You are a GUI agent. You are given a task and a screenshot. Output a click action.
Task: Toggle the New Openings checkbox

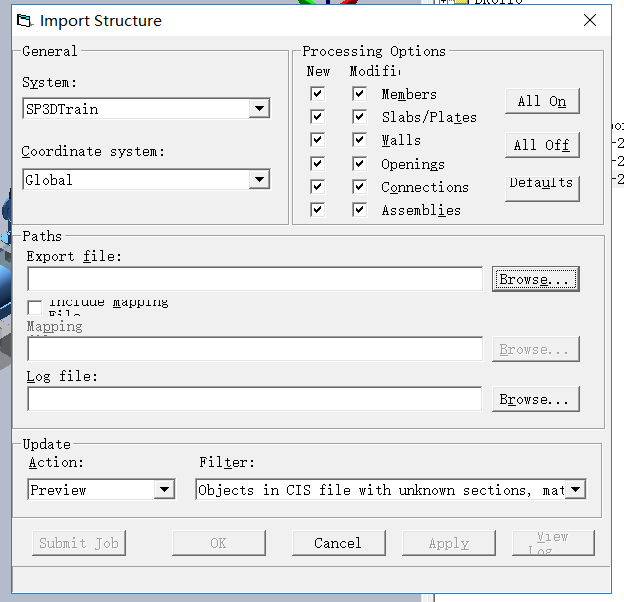tap(318, 164)
